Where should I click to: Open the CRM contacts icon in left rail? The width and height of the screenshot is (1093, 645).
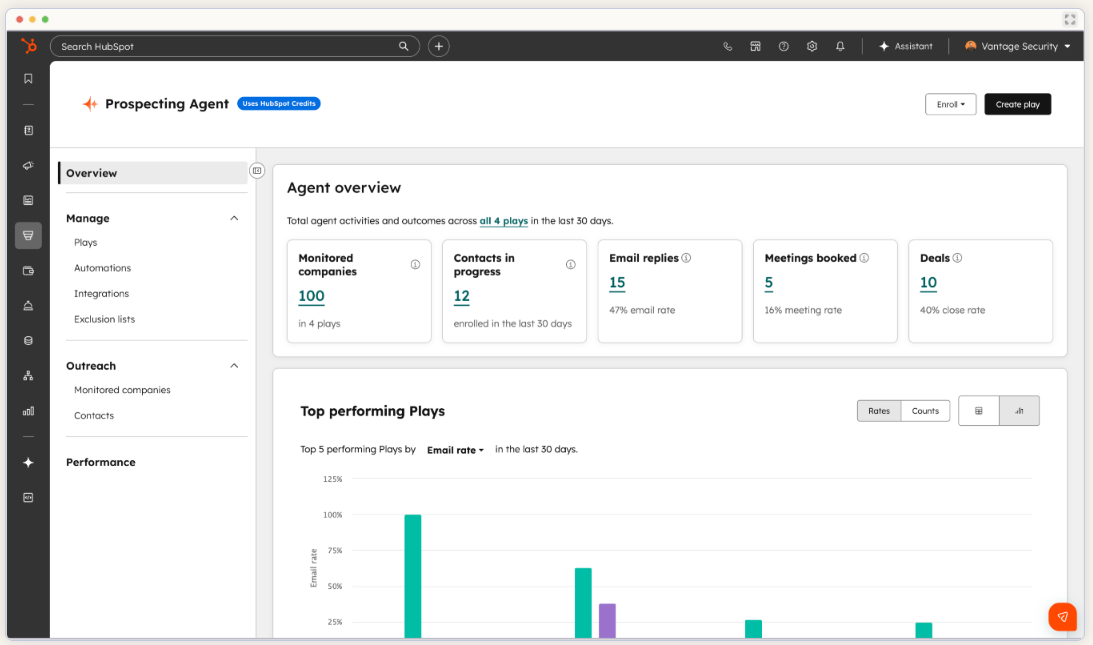(x=29, y=130)
